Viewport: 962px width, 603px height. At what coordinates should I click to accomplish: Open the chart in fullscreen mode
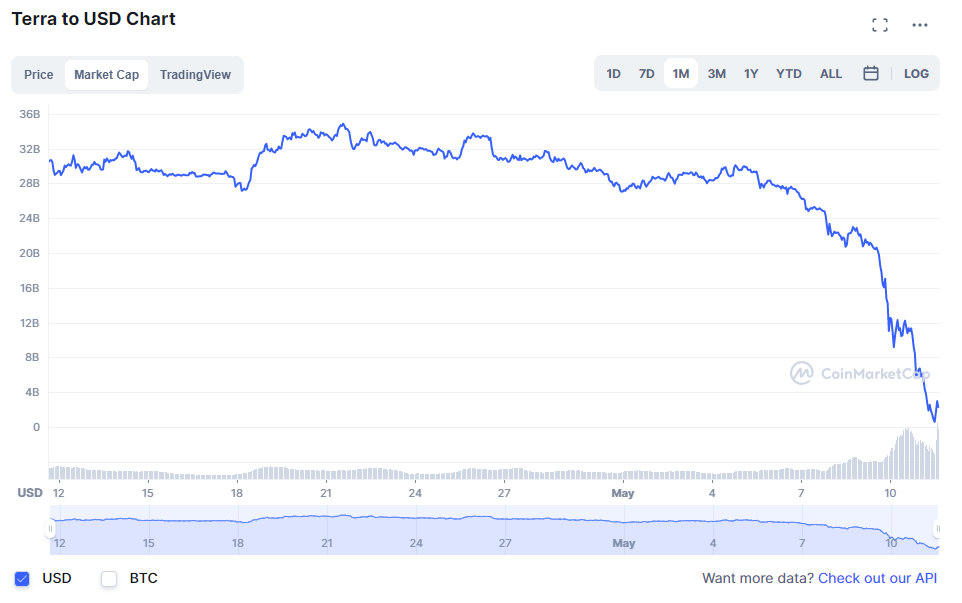(880, 25)
